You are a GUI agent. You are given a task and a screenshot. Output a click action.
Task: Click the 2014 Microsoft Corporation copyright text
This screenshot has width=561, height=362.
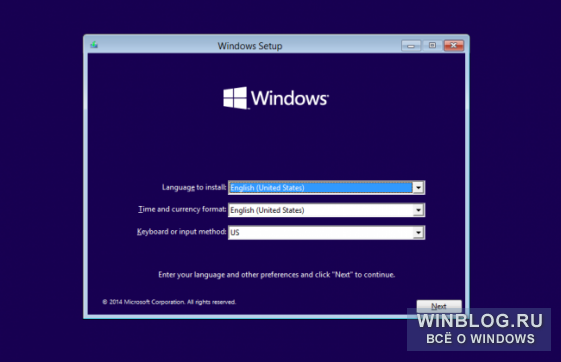click(169, 302)
